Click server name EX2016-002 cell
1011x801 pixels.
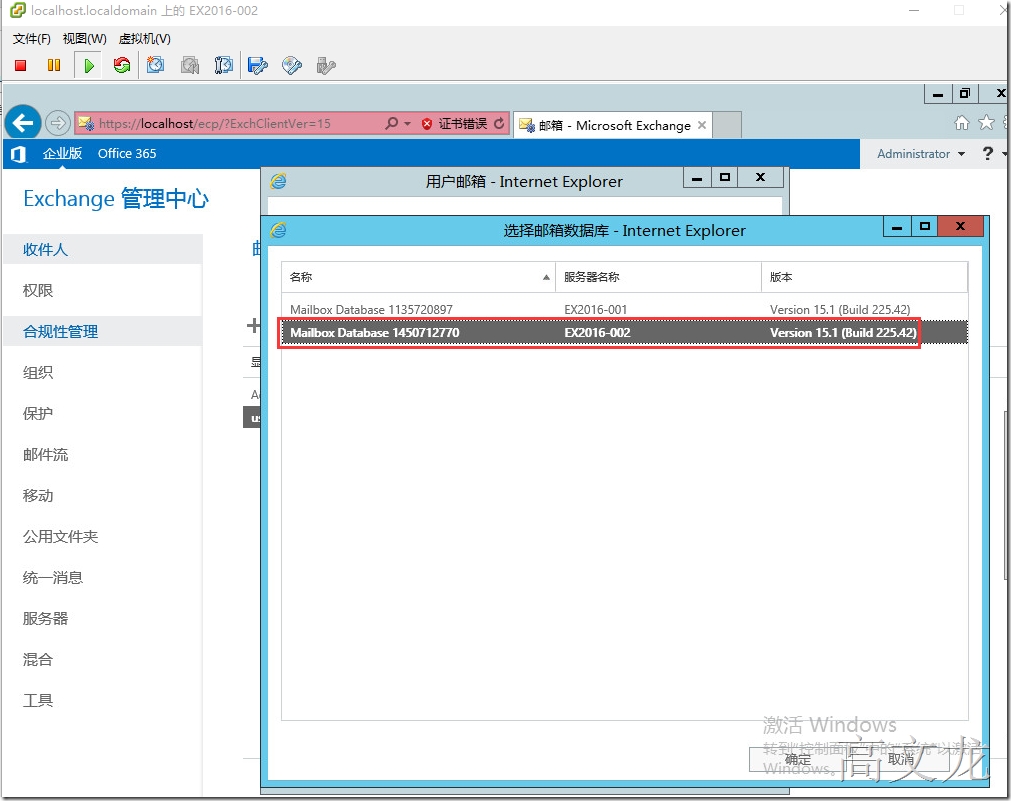pos(597,333)
